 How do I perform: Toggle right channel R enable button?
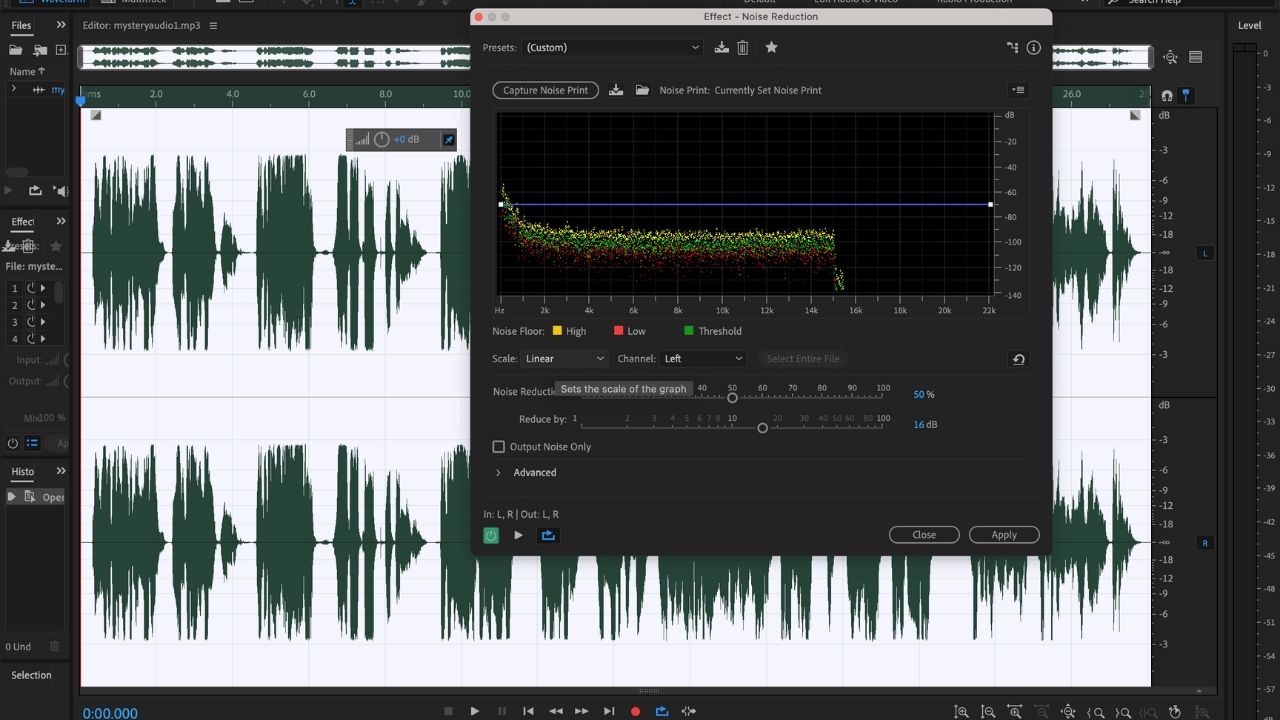[x=1205, y=543]
